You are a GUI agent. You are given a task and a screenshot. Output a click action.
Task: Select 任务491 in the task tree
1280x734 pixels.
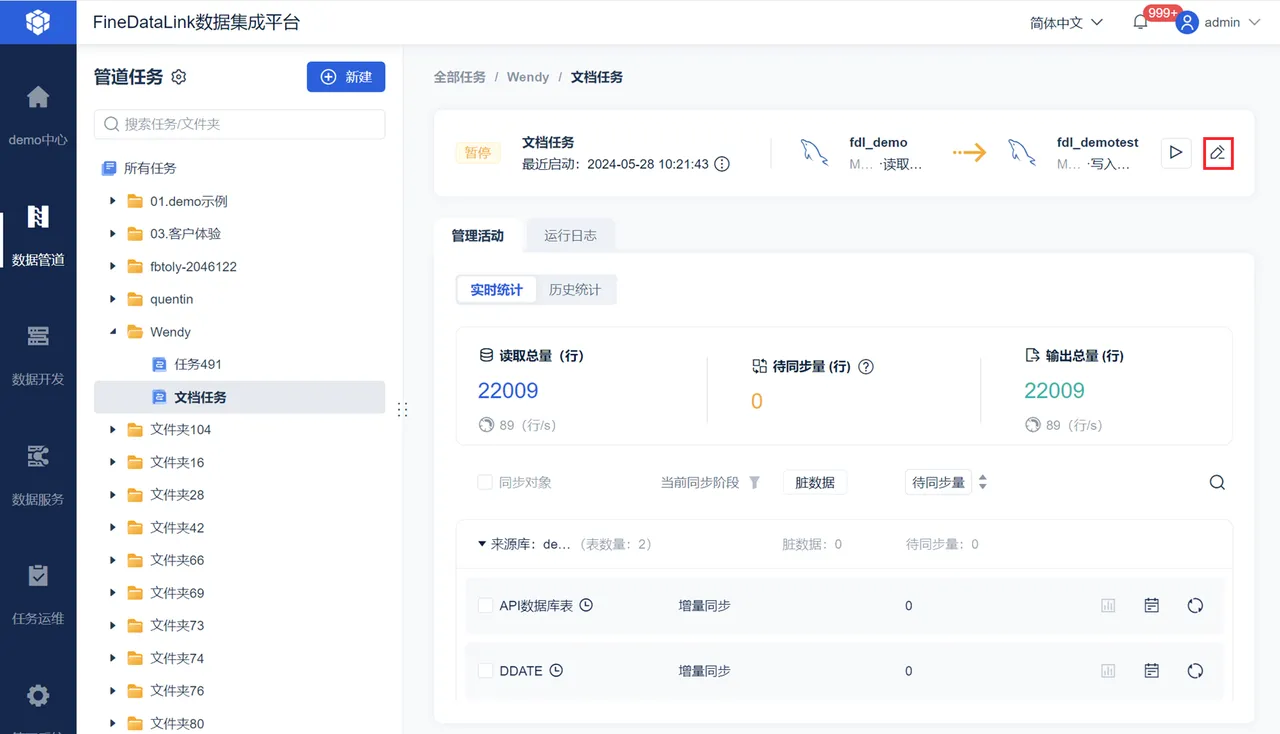pyautogui.click(x=198, y=364)
